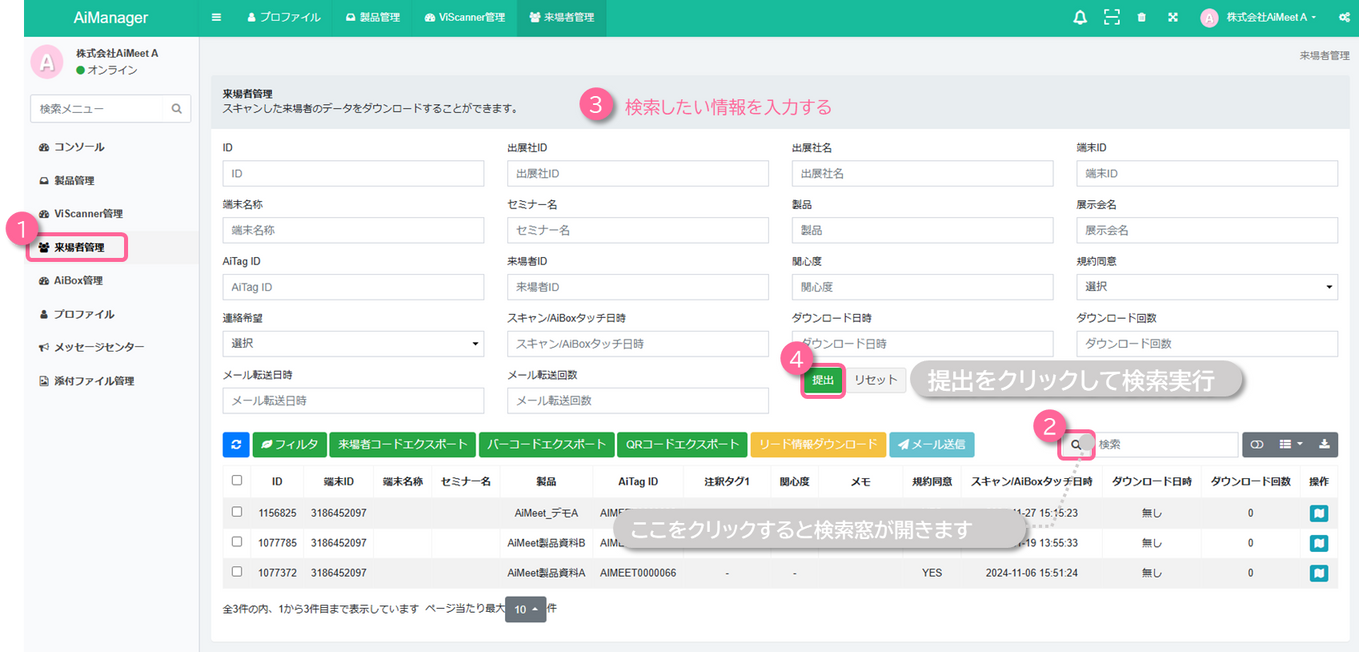1359x652 pixels.
Task: Open the 連絡希望 select dropdown
Action: [353, 344]
